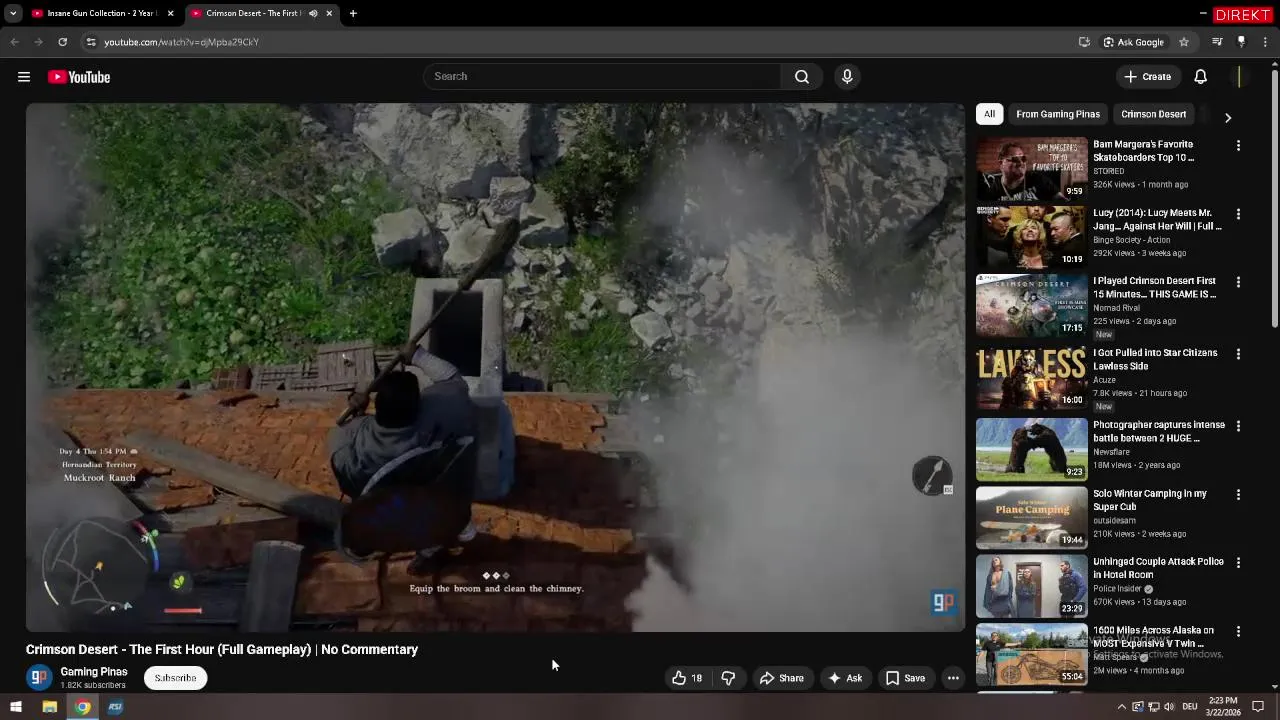The width and height of the screenshot is (1280, 720).
Task: Open Unhinged Couple Attack Police thumbnail
Action: [x=1031, y=586]
